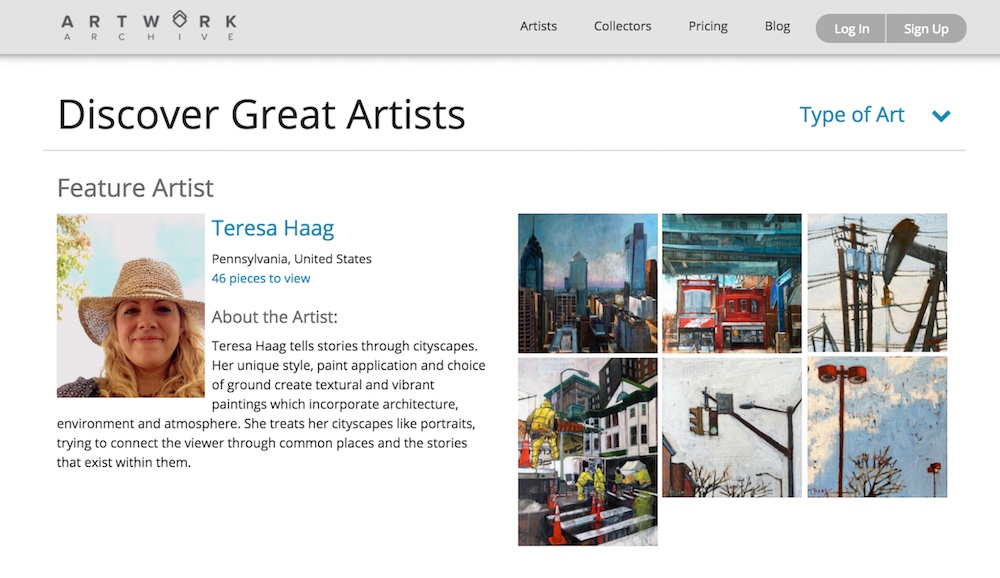Follow the 46 pieces to view link
The height and width of the screenshot is (578, 1000).
coord(261,278)
